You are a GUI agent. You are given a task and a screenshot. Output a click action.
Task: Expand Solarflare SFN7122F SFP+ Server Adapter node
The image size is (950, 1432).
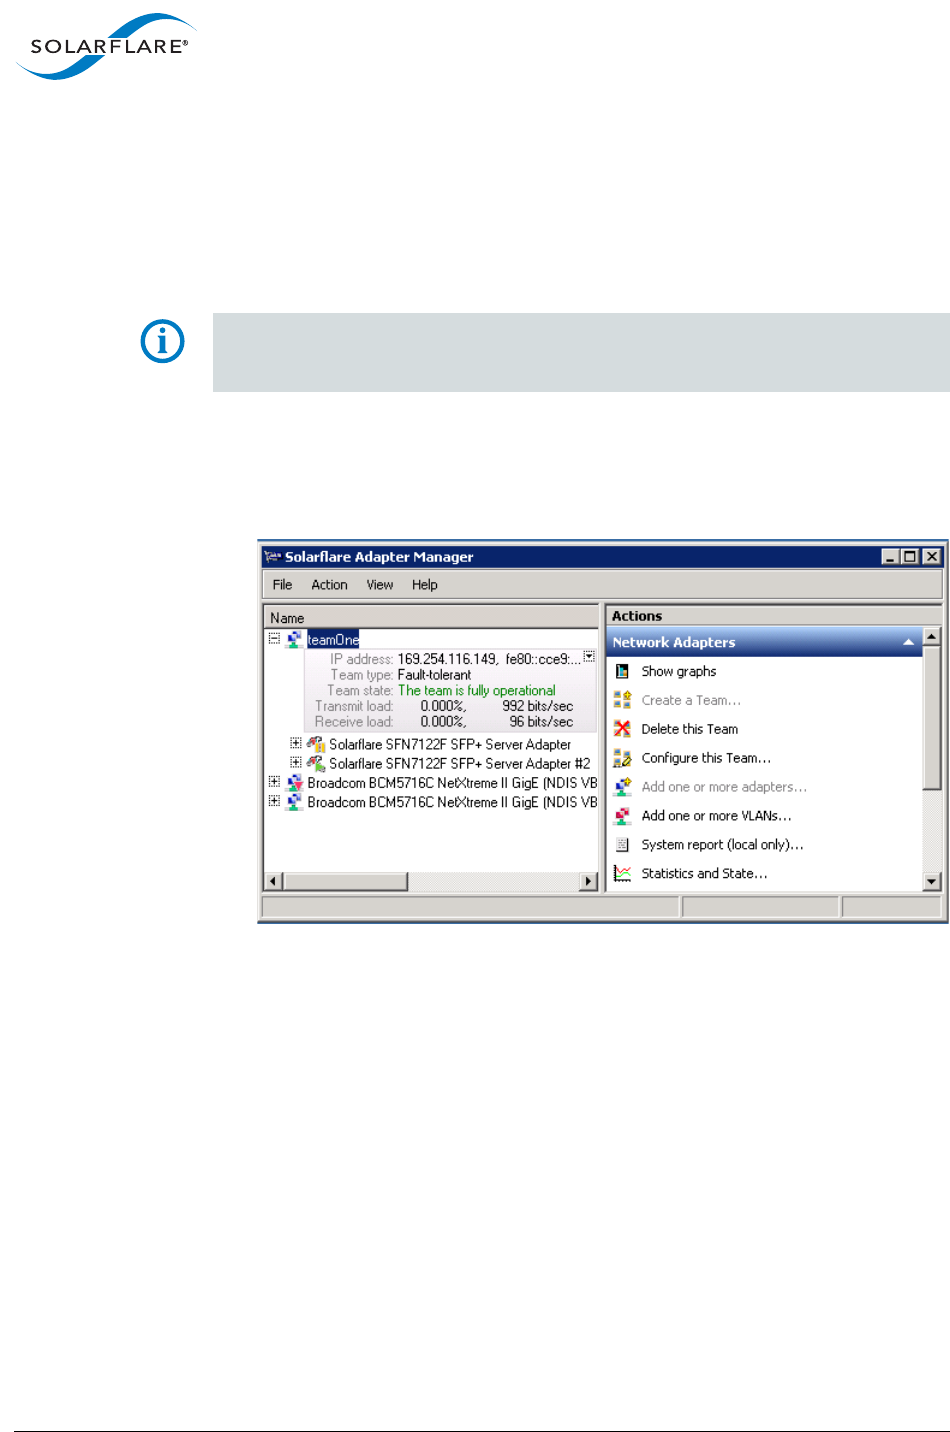point(296,743)
